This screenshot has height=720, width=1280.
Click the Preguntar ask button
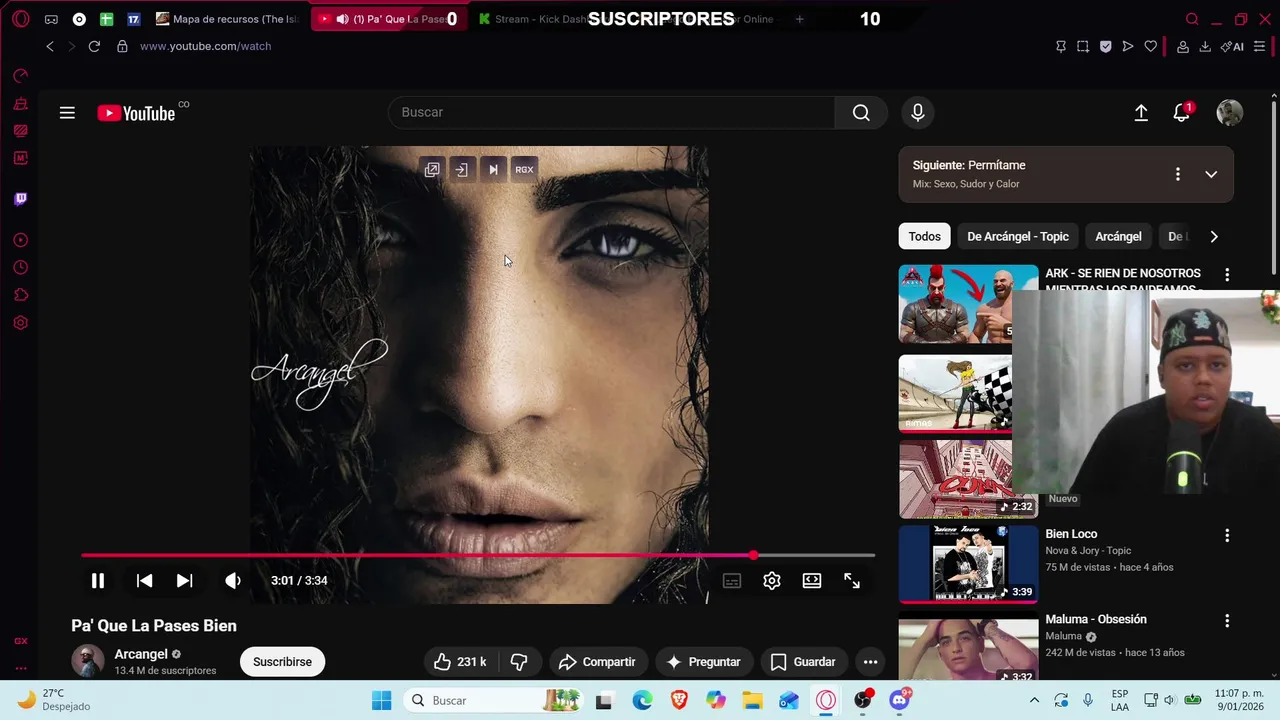[703, 662]
